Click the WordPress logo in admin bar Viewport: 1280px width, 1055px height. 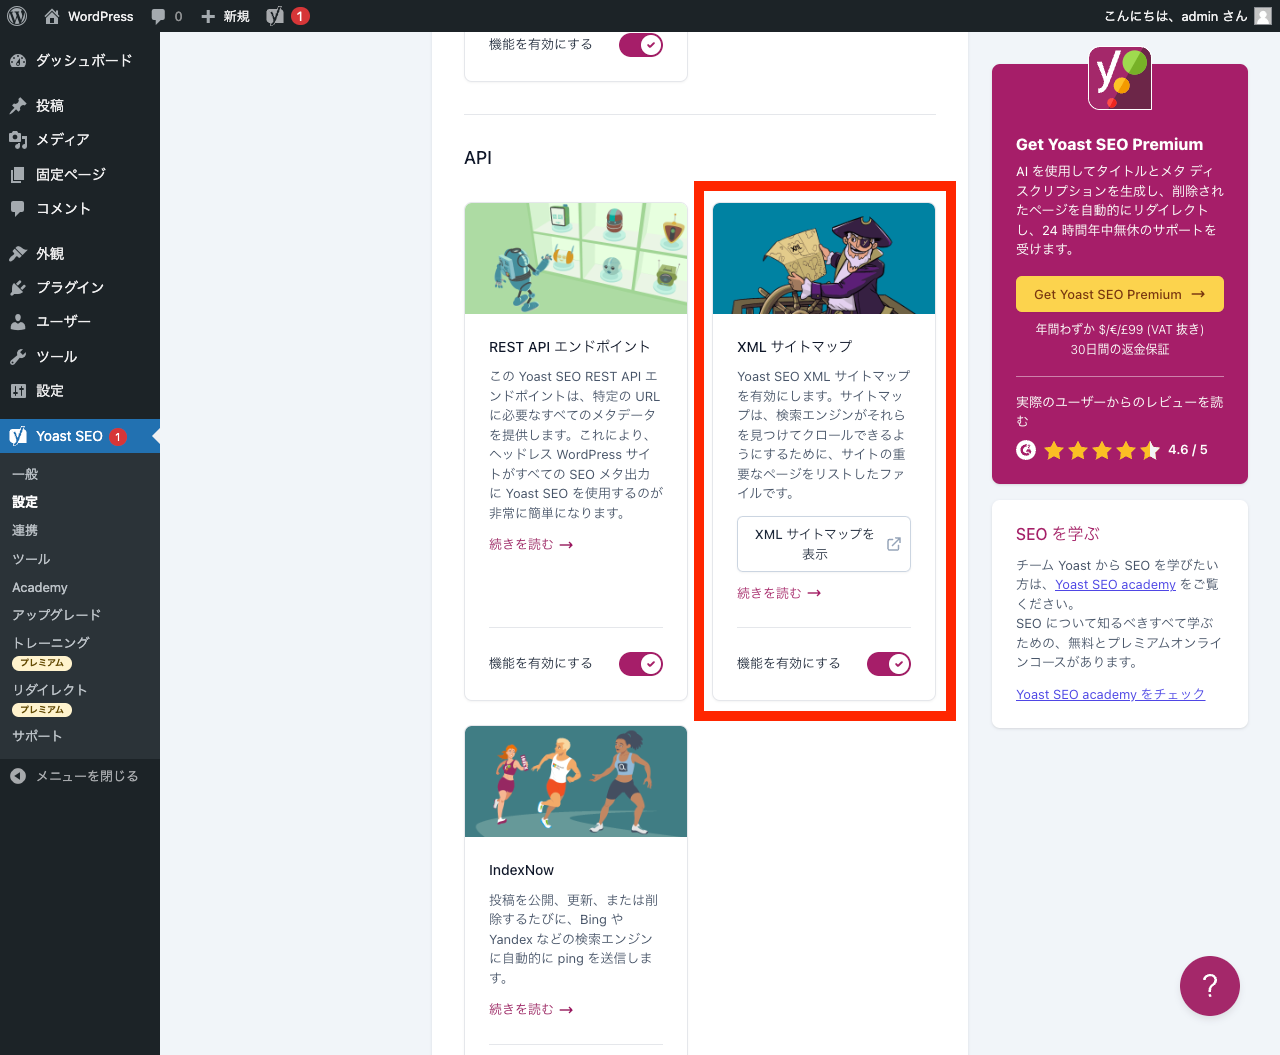click(x=17, y=16)
